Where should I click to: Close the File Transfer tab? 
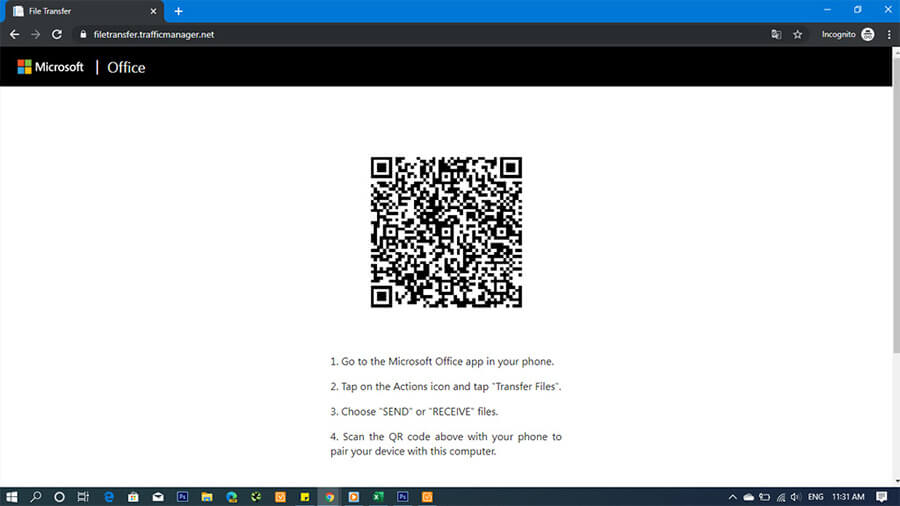tap(156, 11)
